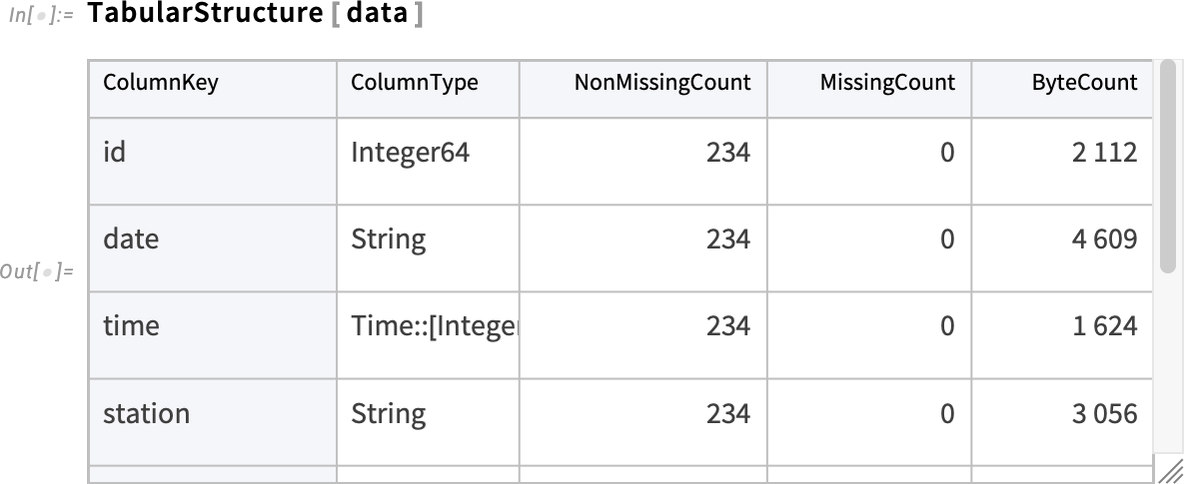Click the MissingCount column header
This screenshot has width=1184, height=484.
point(869,90)
